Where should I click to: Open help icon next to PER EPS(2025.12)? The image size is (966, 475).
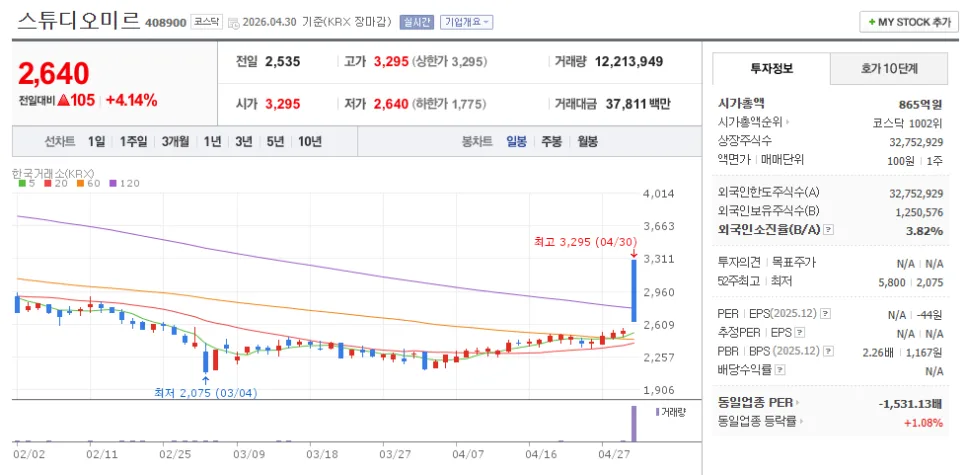point(826,314)
